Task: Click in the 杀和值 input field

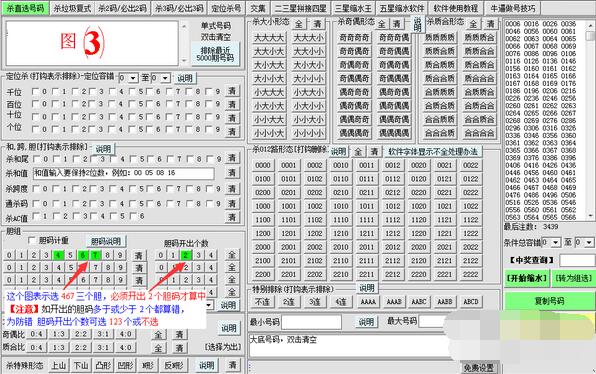Action: tap(124, 173)
